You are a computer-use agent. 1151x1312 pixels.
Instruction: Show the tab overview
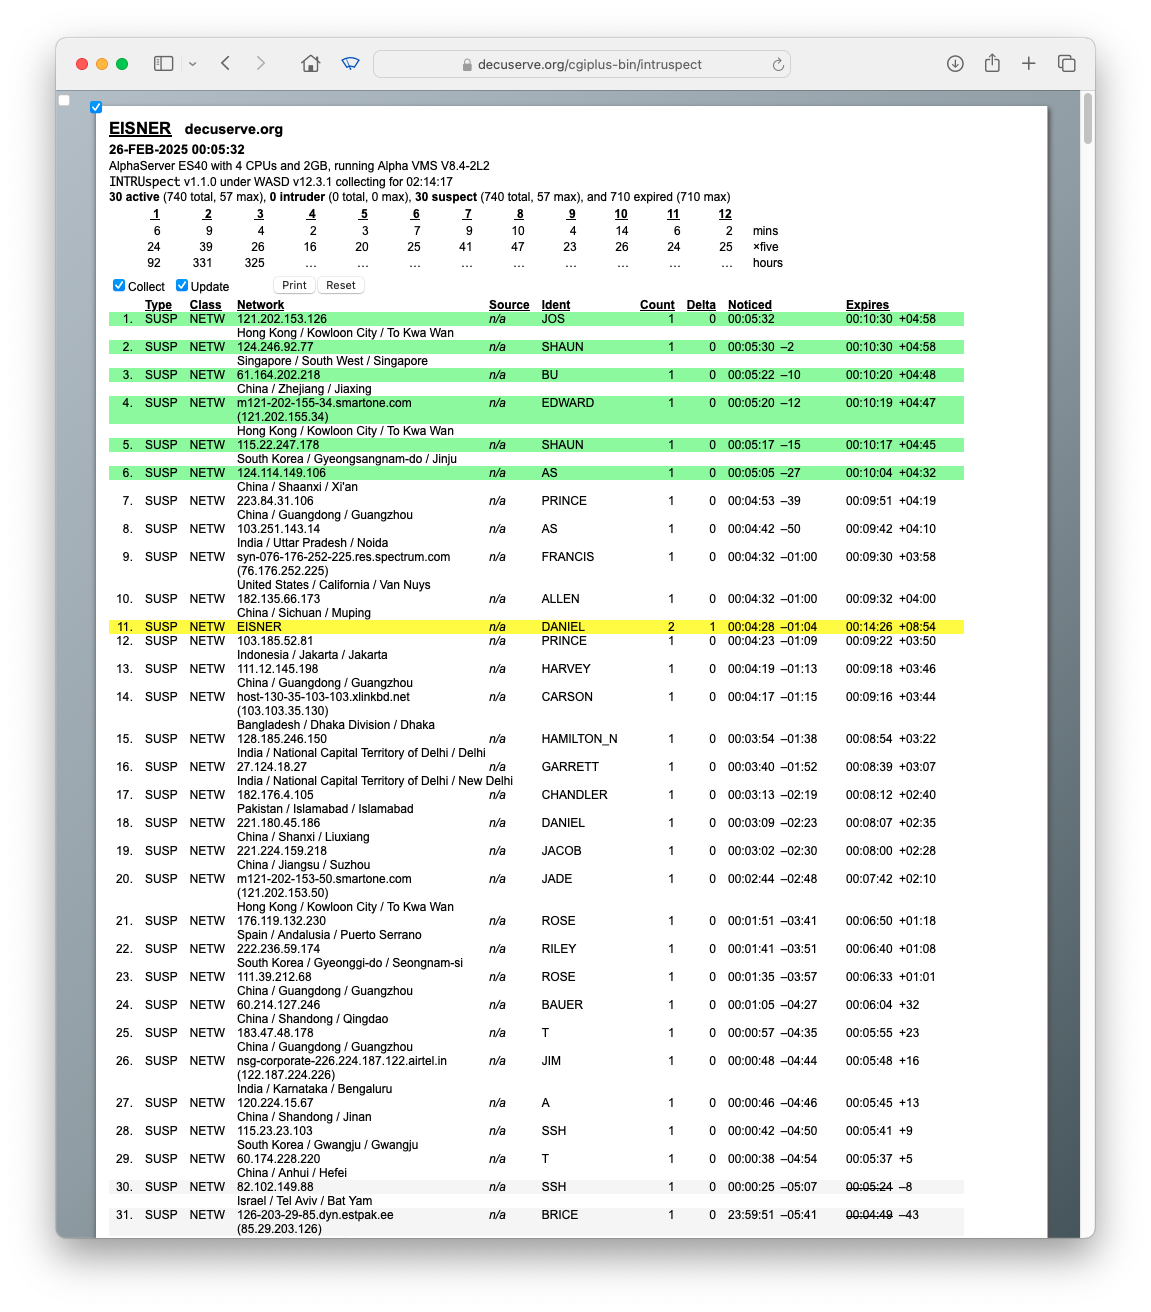pos(1067,64)
